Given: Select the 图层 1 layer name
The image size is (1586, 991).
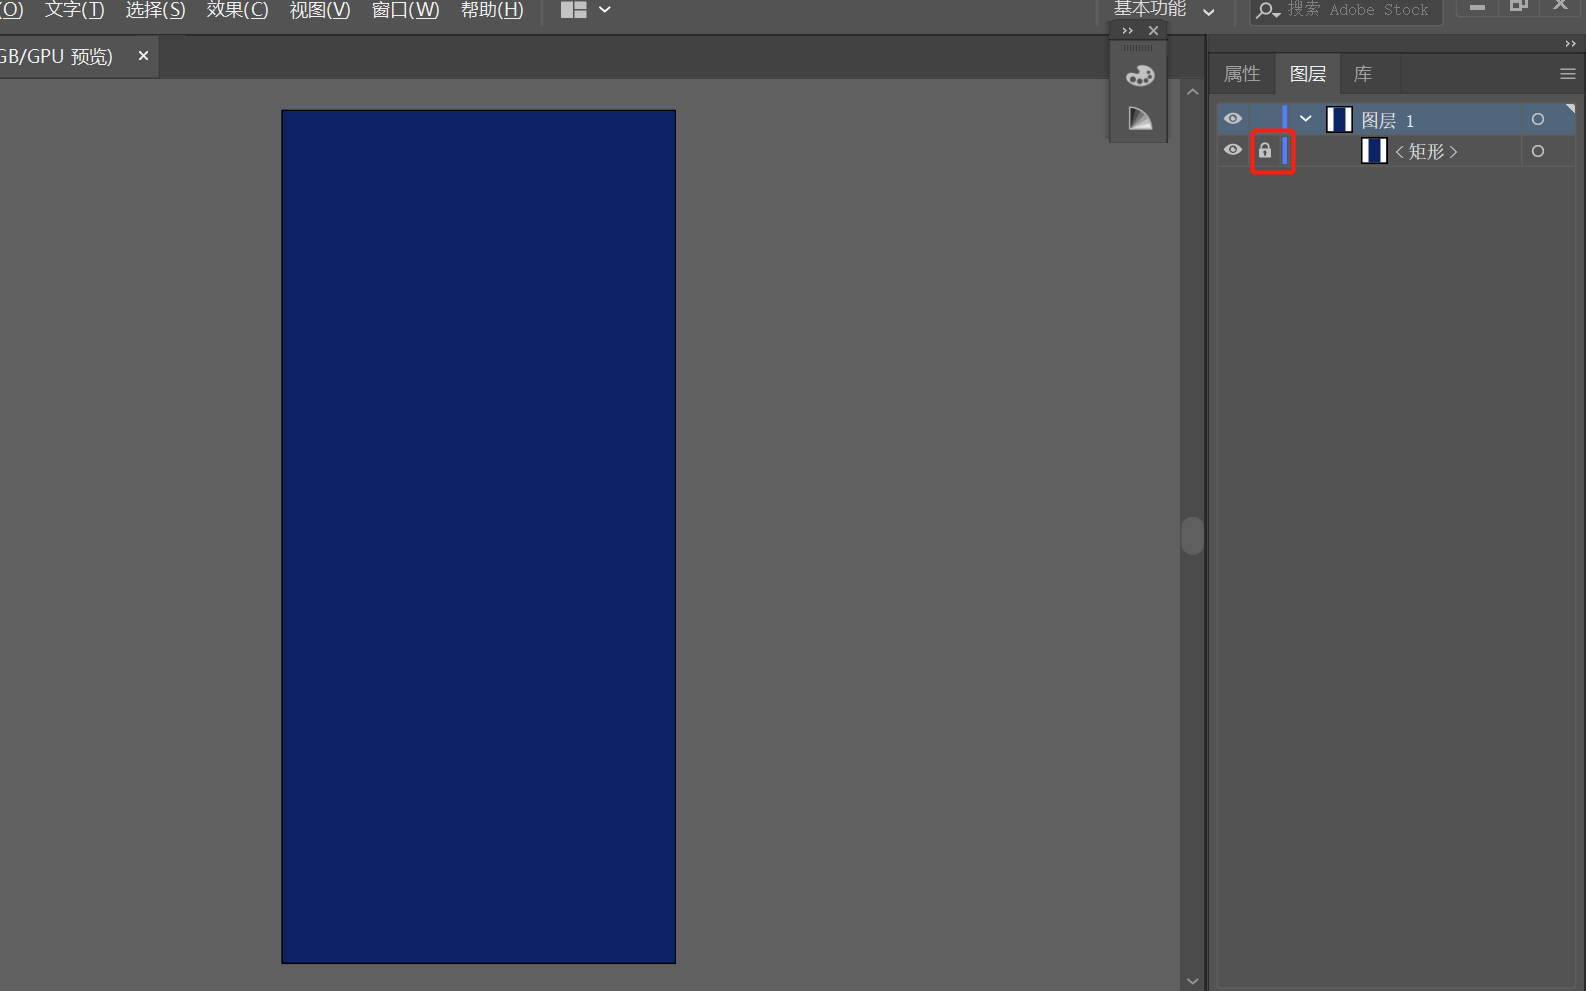Looking at the screenshot, I should (1387, 120).
